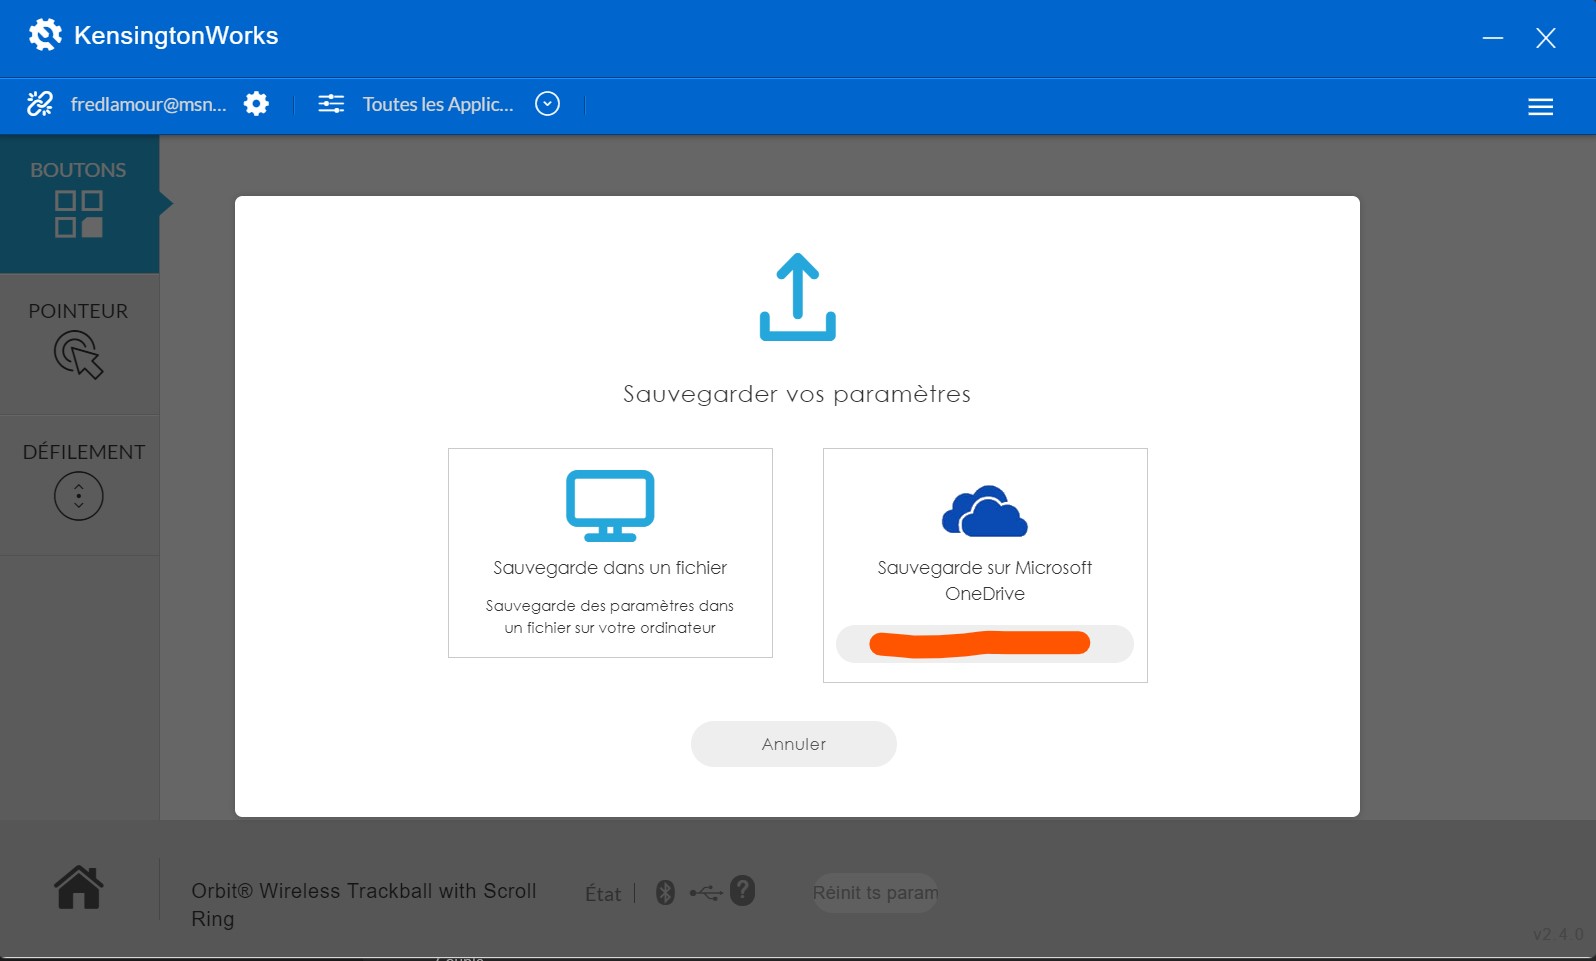Close the KensingtonWorks window
This screenshot has width=1596, height=961.
tap(1546, 38)
